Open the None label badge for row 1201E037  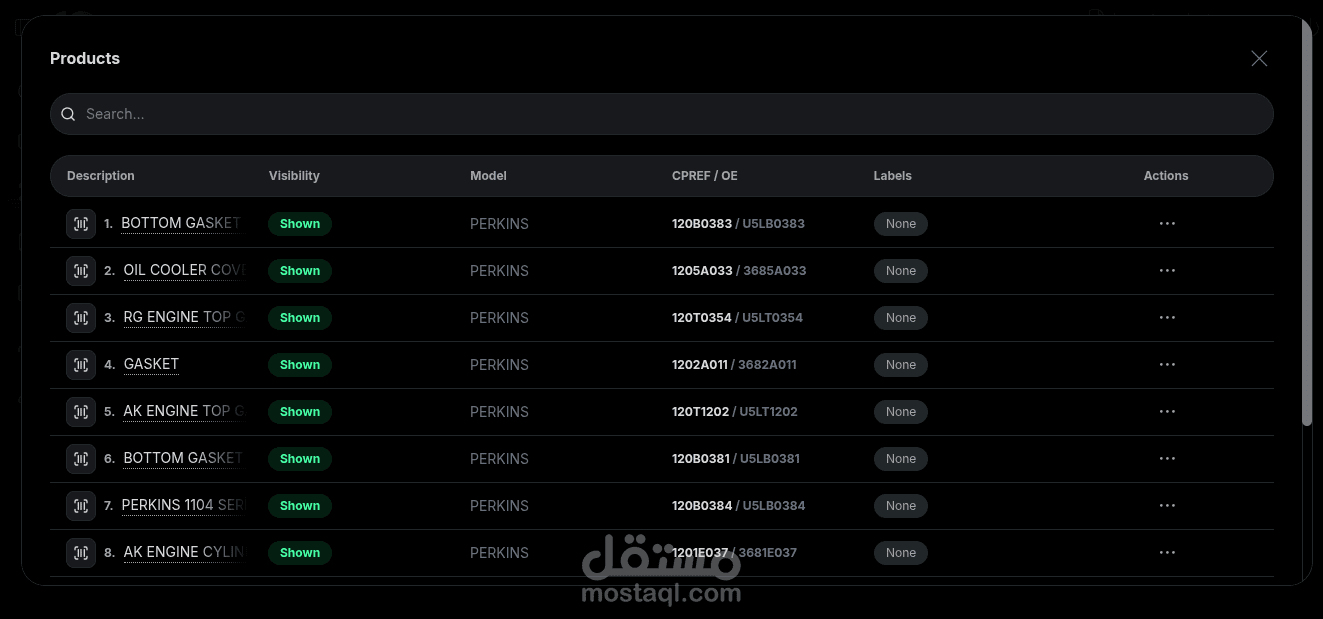pos(901,553)
